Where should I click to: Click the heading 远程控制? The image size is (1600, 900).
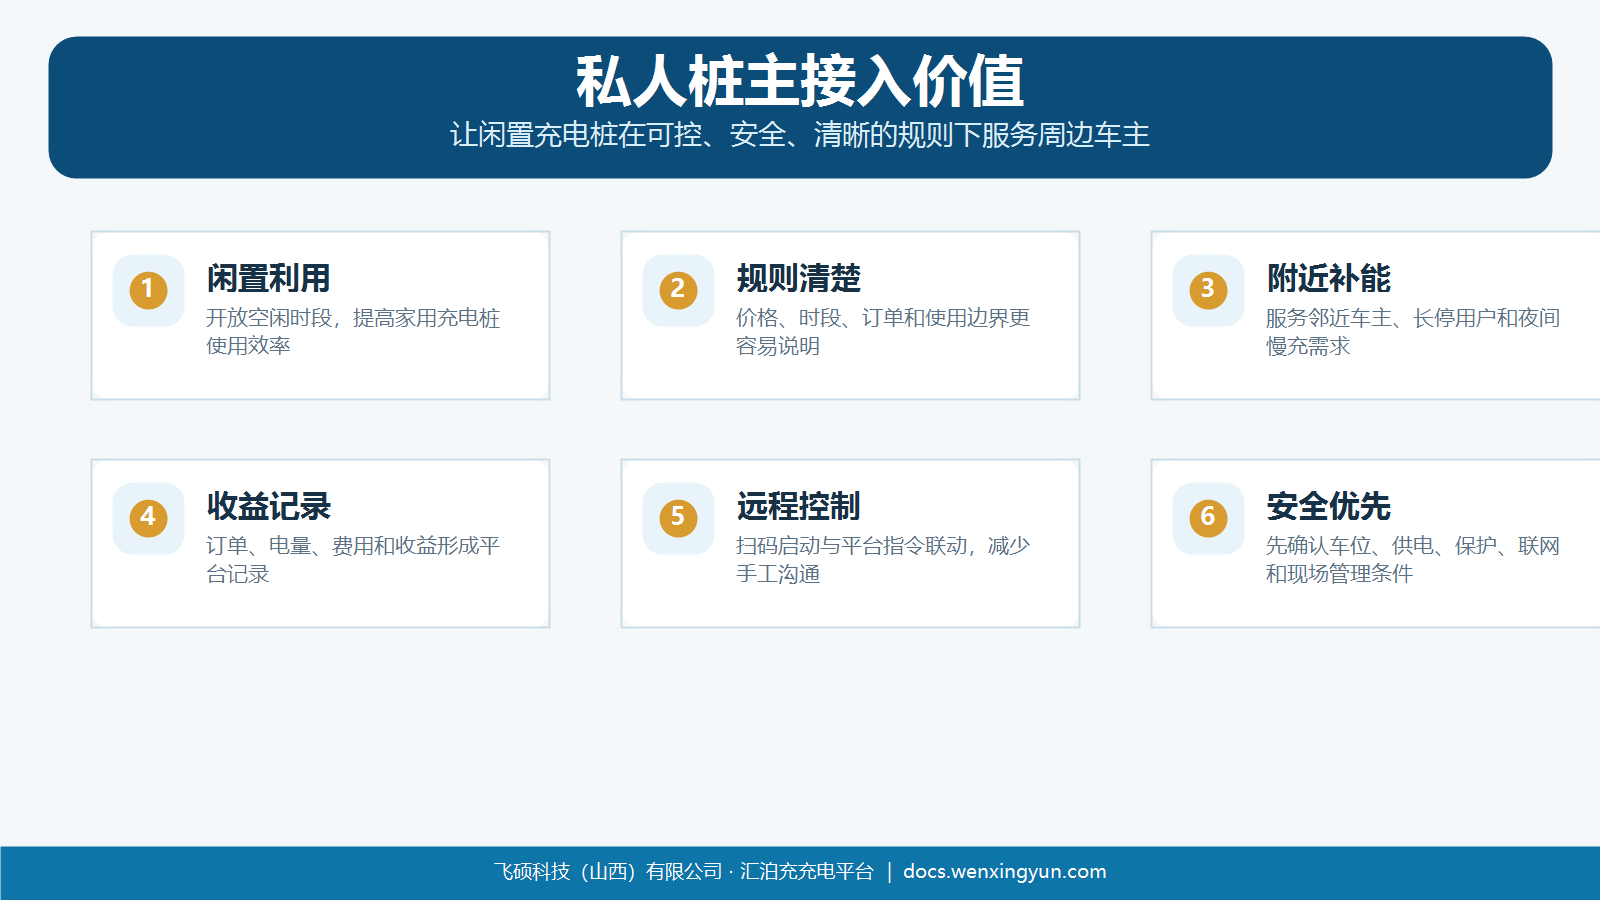798,506
